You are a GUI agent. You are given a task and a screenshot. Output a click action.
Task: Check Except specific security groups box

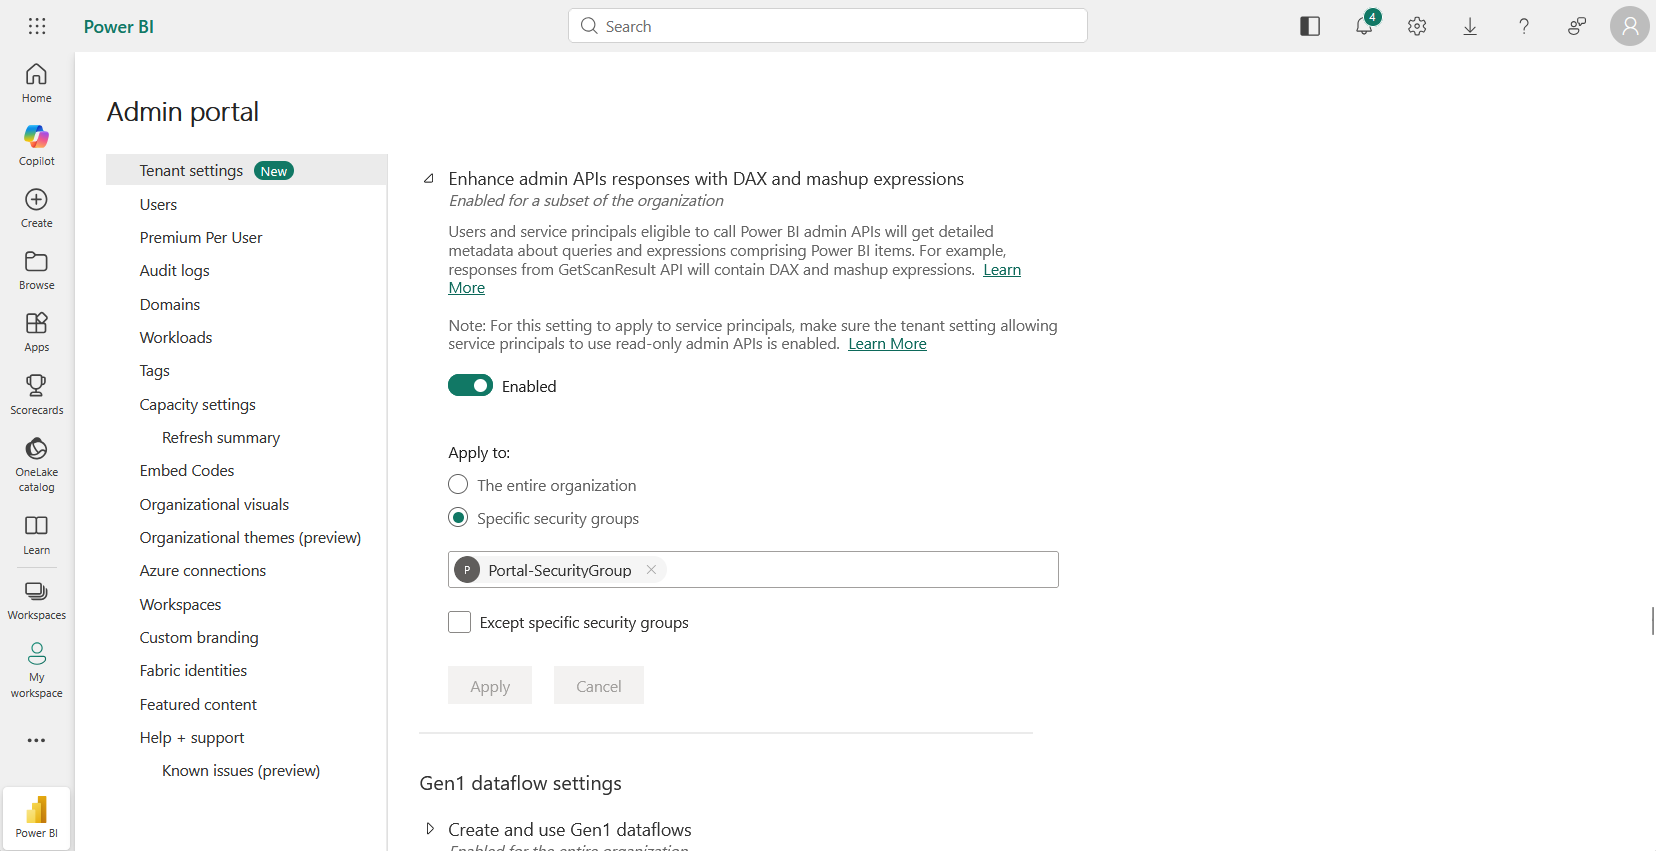coord(460,622)
